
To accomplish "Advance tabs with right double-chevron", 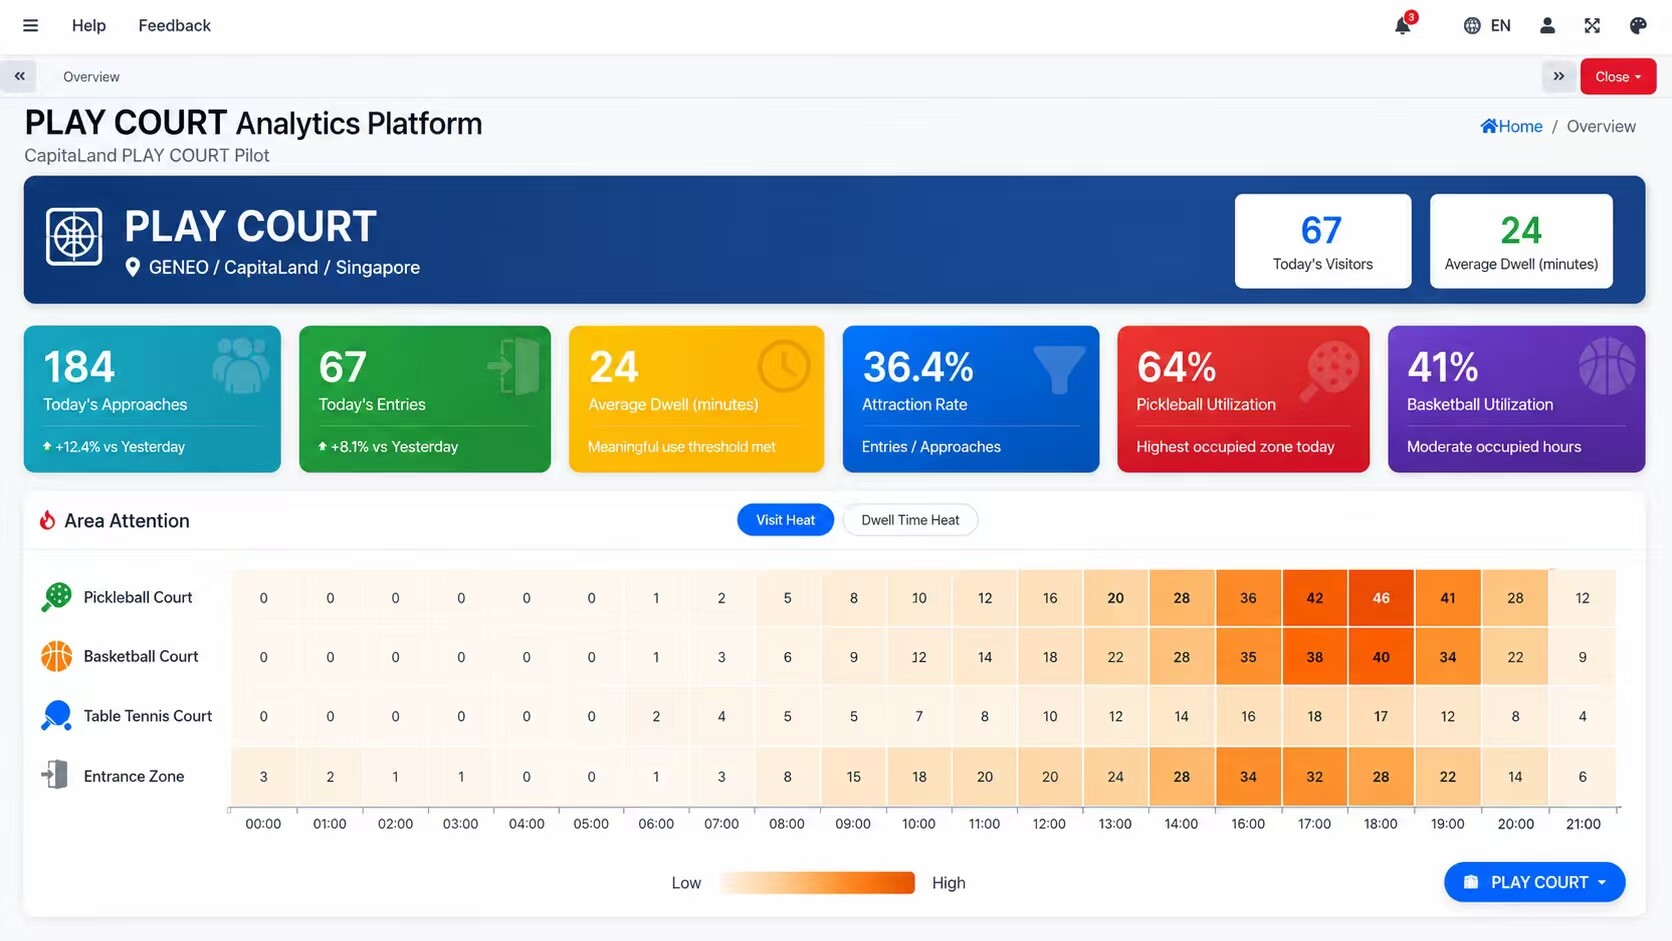I will coord(1559,76).
